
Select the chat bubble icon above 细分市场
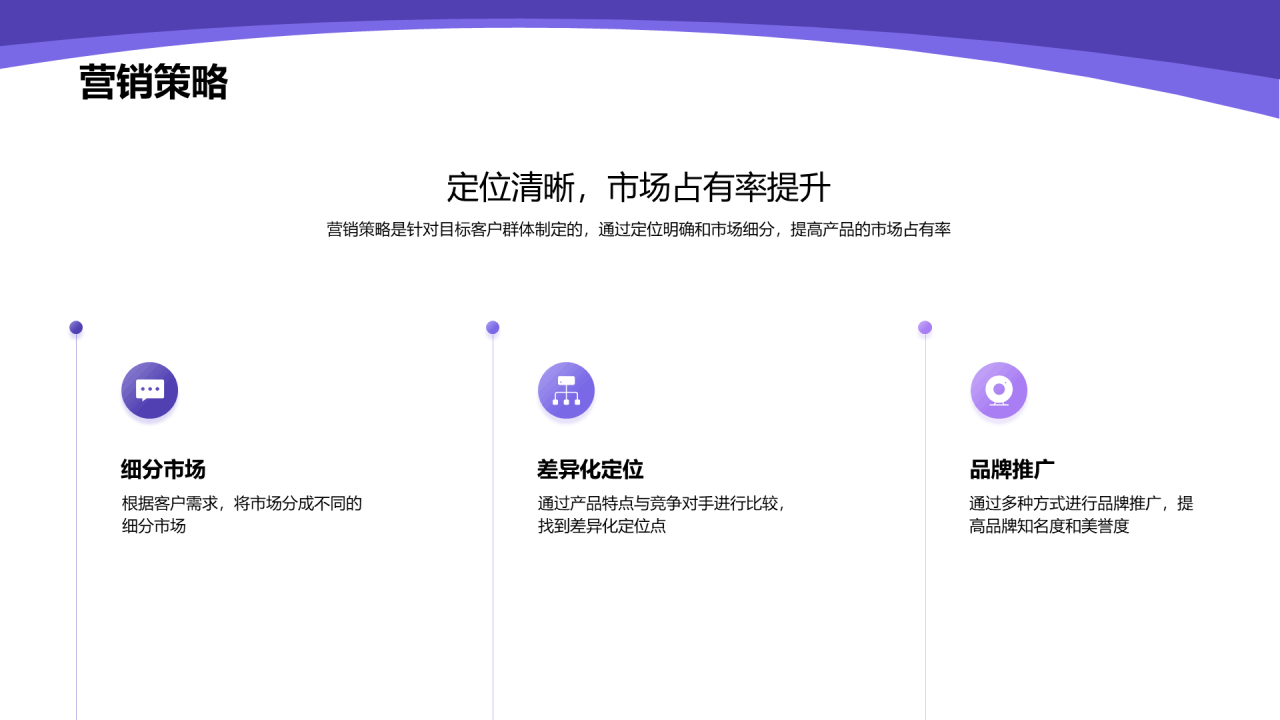pos(149,390)
